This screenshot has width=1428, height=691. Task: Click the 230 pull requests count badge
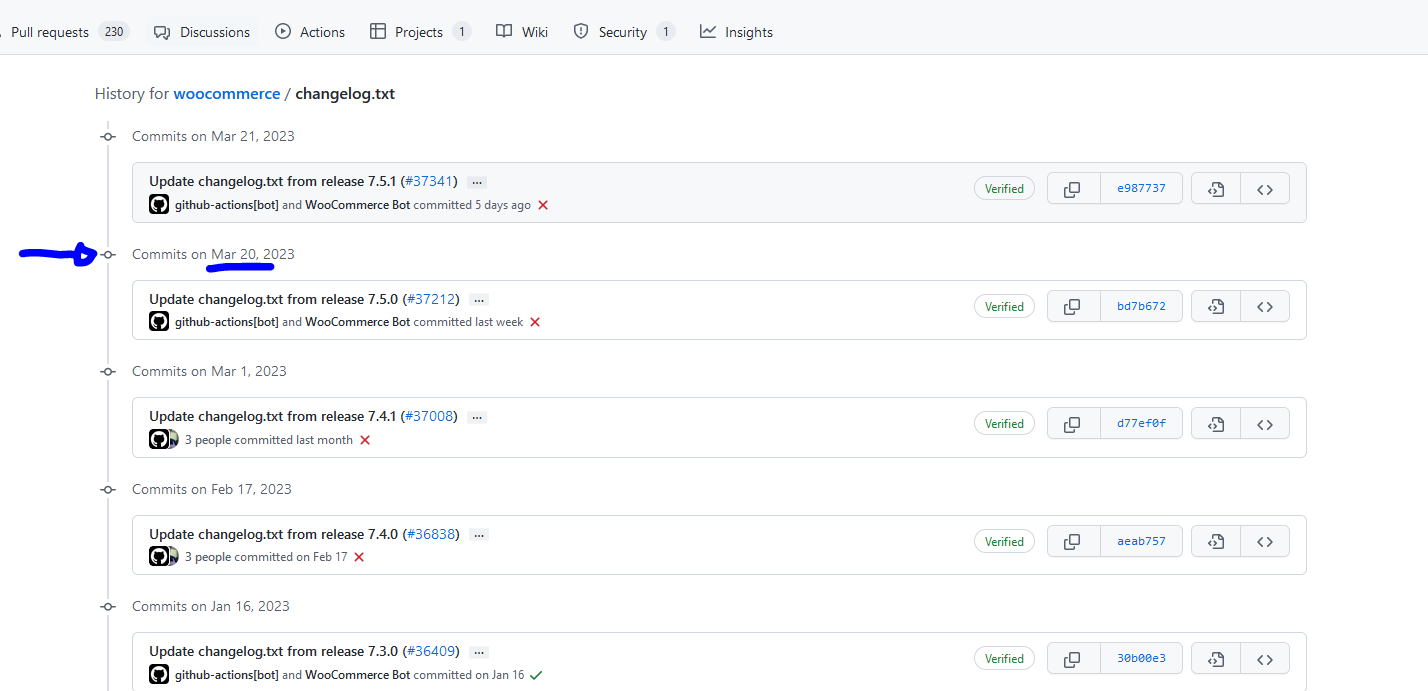113,31
